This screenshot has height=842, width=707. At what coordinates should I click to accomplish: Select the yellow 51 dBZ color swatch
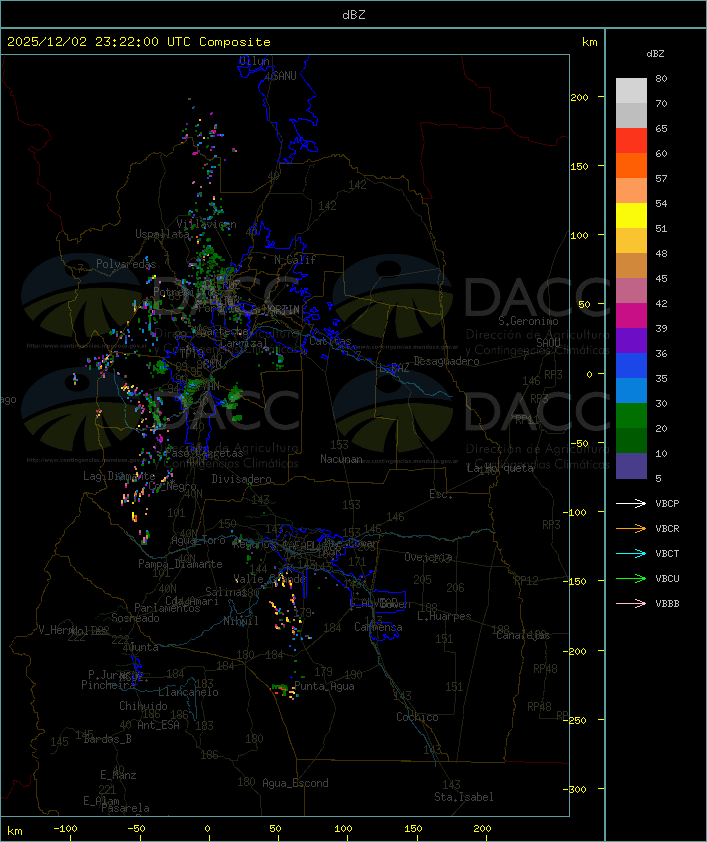pyautogui.click(x=631, y=215)
